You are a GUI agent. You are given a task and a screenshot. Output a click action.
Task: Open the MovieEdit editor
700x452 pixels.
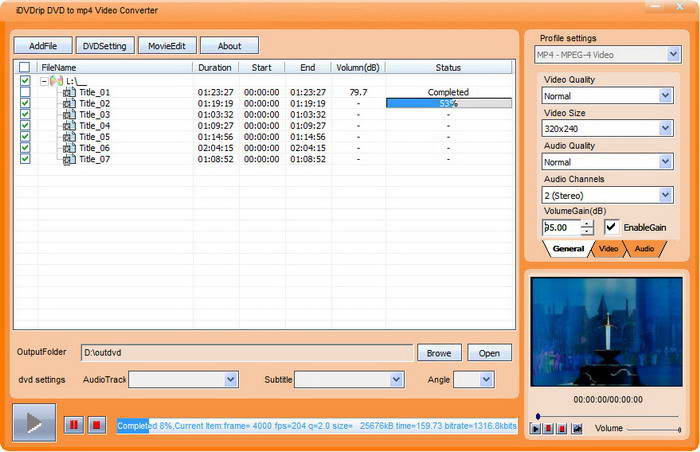click(x=167, y=46)
